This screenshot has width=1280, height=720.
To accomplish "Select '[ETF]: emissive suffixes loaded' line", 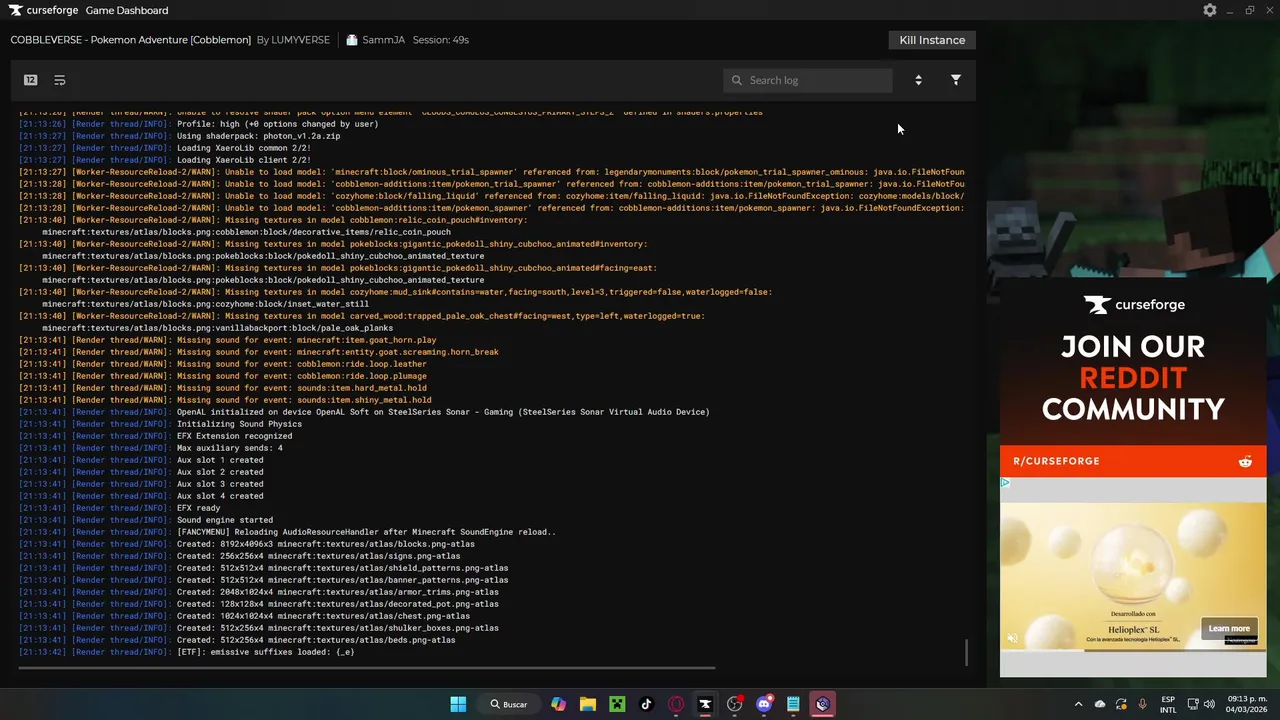I will tap(187, 652).
